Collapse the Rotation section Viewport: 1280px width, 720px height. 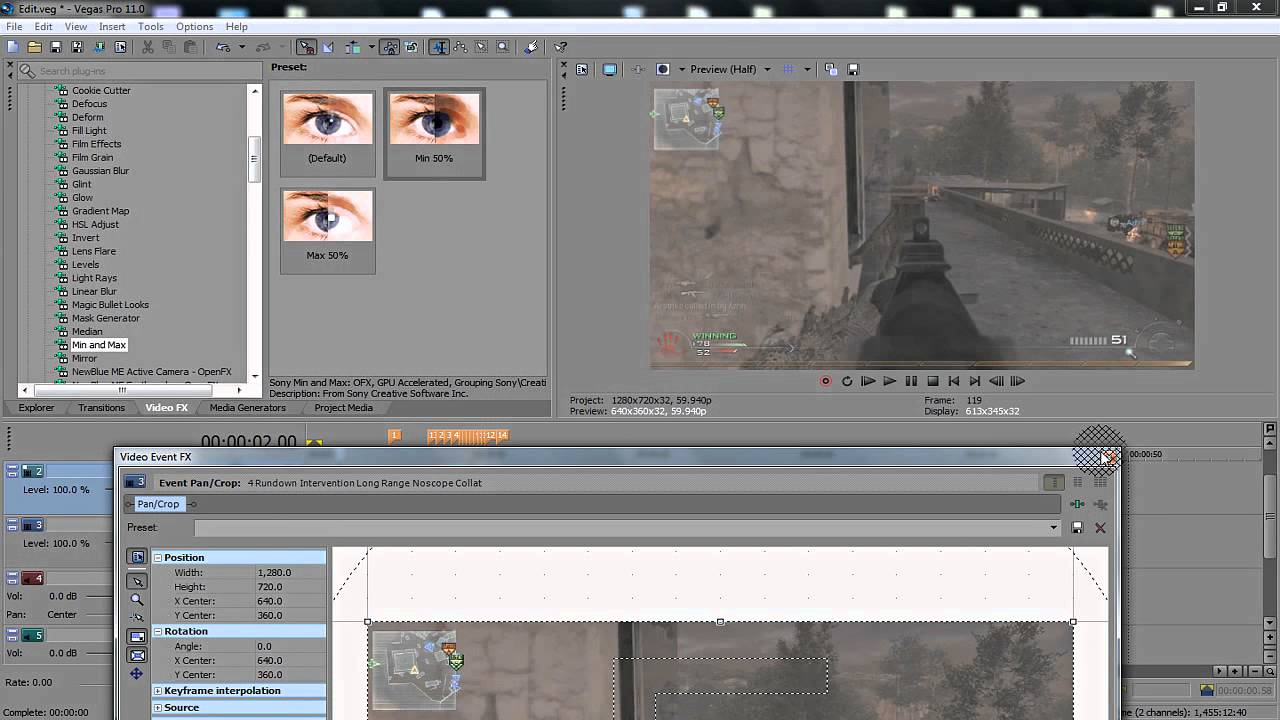tap(157, 631)
